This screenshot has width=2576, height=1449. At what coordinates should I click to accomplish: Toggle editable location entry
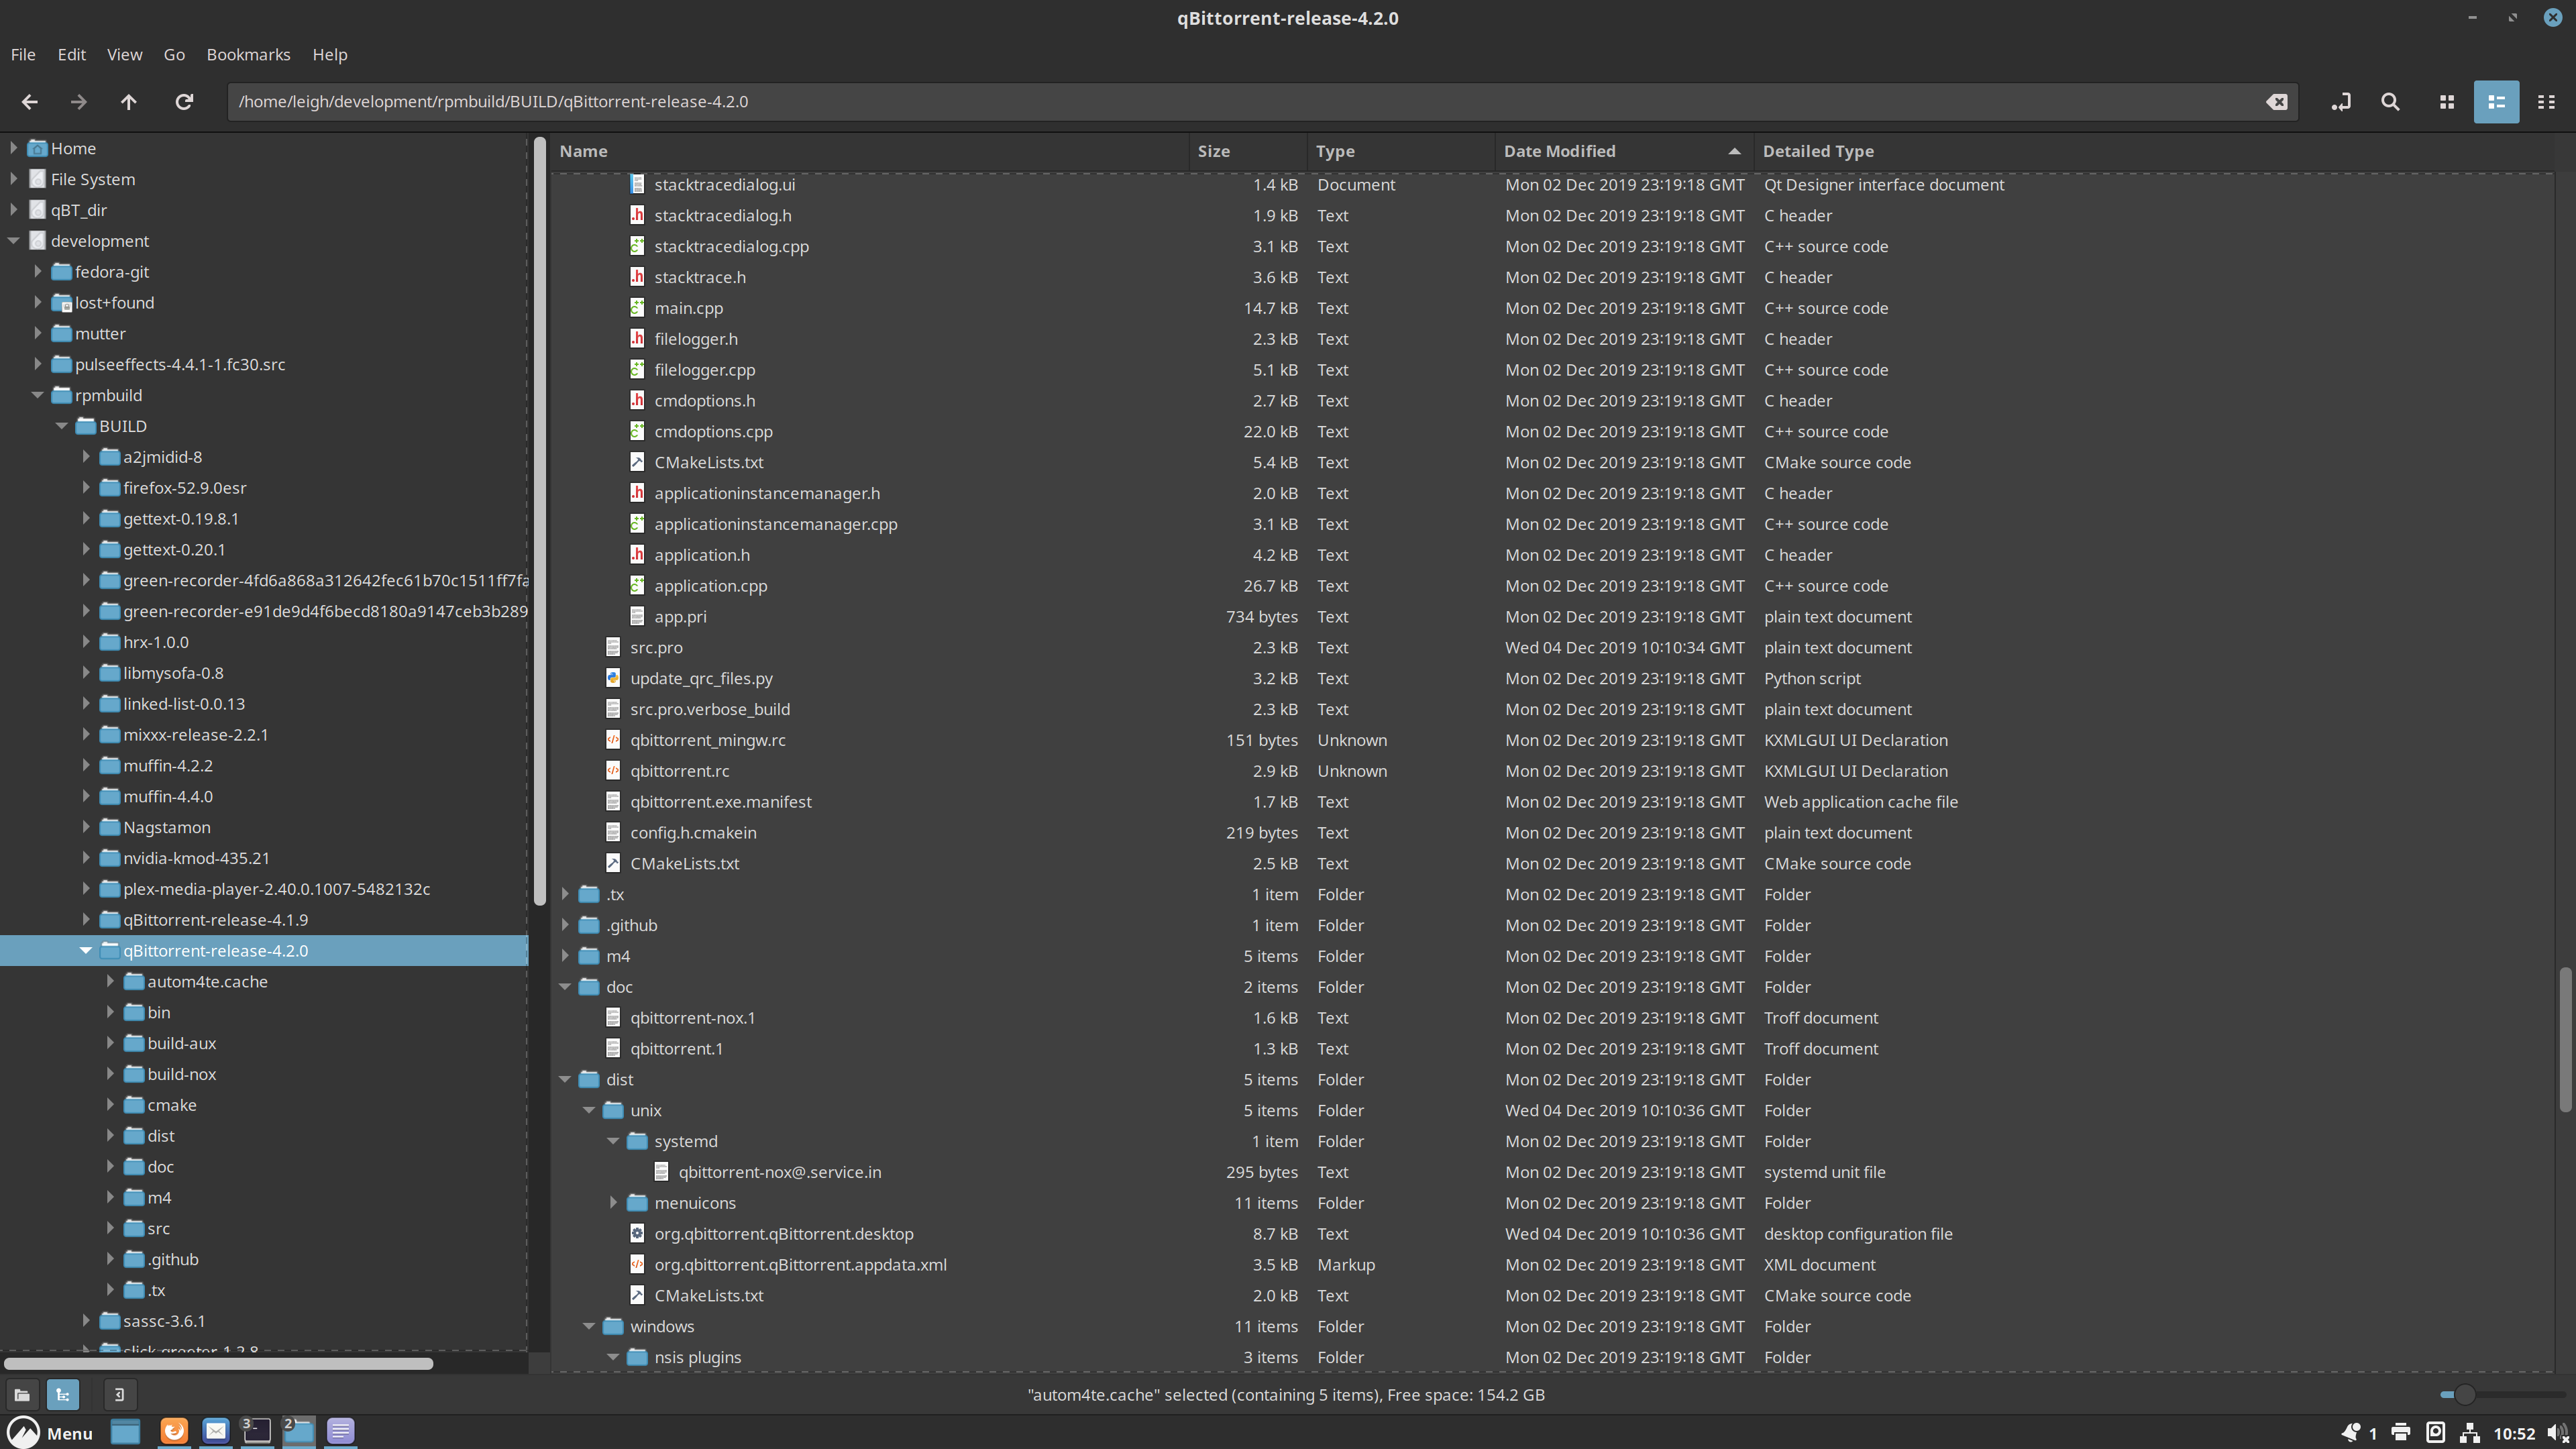(x=2341, y=101)
